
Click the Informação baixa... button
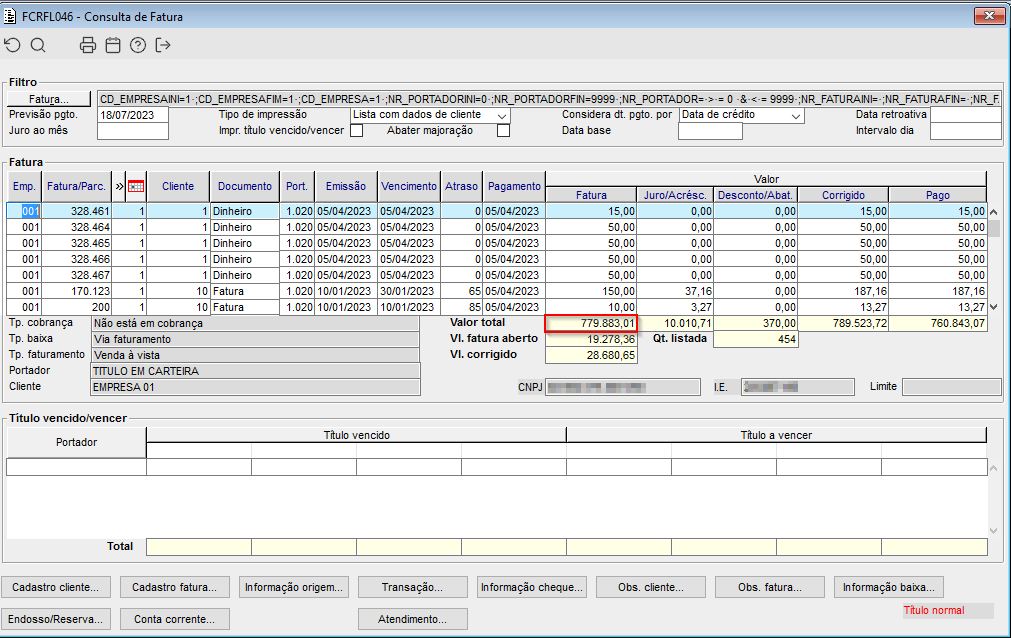(x=889, y=587)
